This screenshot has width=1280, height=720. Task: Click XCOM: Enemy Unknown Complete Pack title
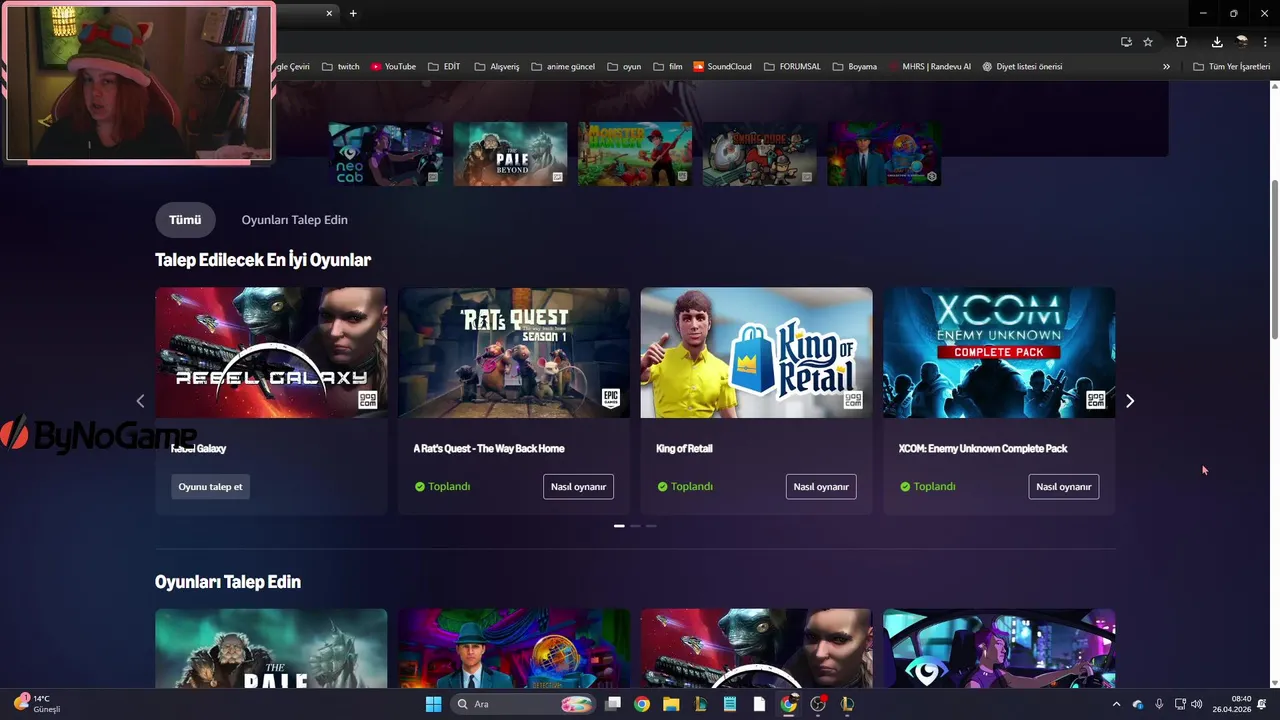(x=983, y=449)
